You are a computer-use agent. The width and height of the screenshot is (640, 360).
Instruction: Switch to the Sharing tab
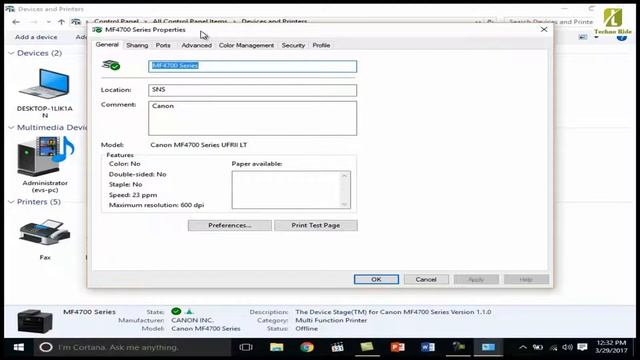click(x=137, y=45)
